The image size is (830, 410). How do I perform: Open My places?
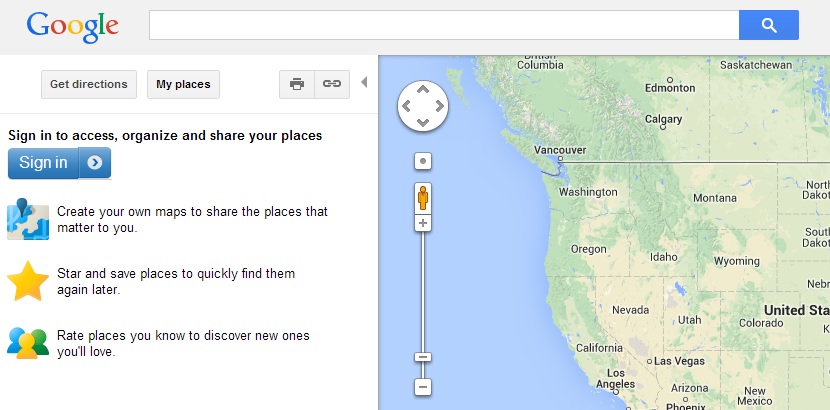pyautogui.click(x=183, y=84)
